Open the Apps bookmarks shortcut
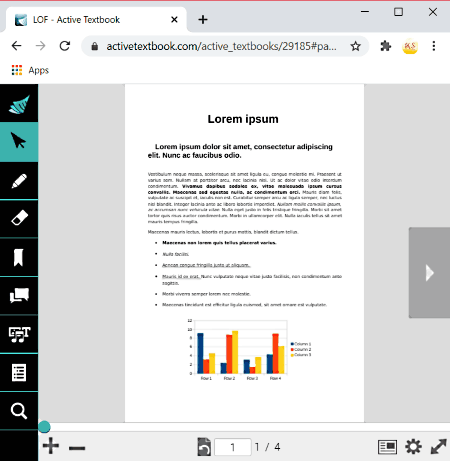 click(x=30, y=70)
